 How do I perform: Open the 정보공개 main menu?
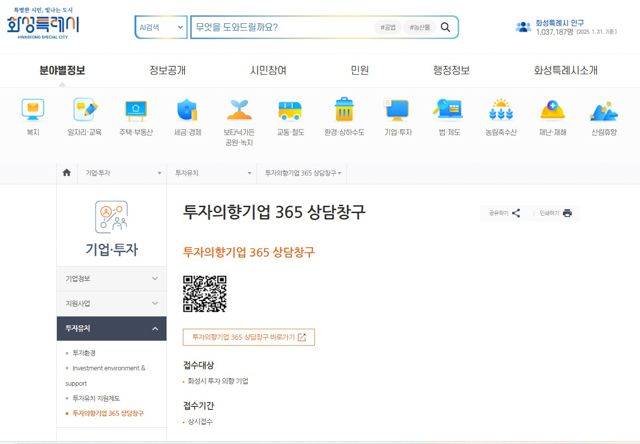pos(167,70)
